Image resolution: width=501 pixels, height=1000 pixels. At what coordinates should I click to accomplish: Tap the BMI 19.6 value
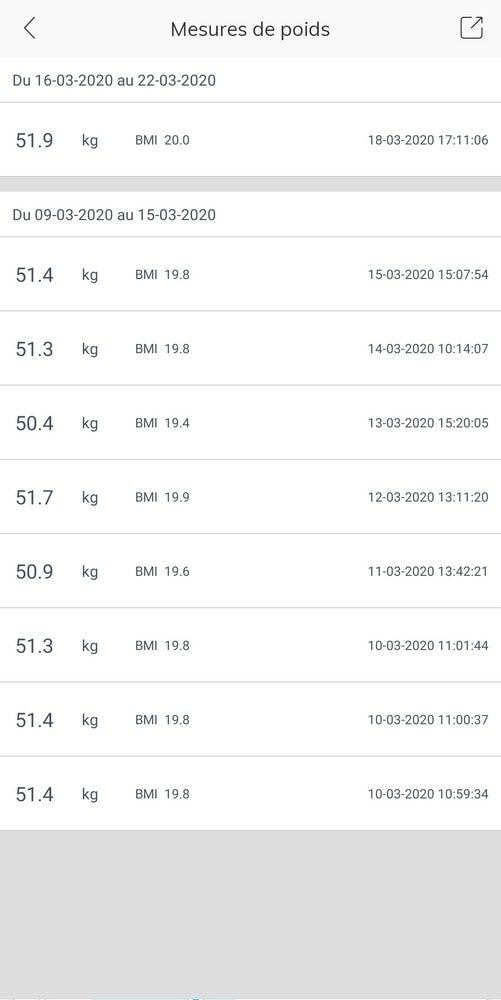pyautogui.click(x=162, y=571)
